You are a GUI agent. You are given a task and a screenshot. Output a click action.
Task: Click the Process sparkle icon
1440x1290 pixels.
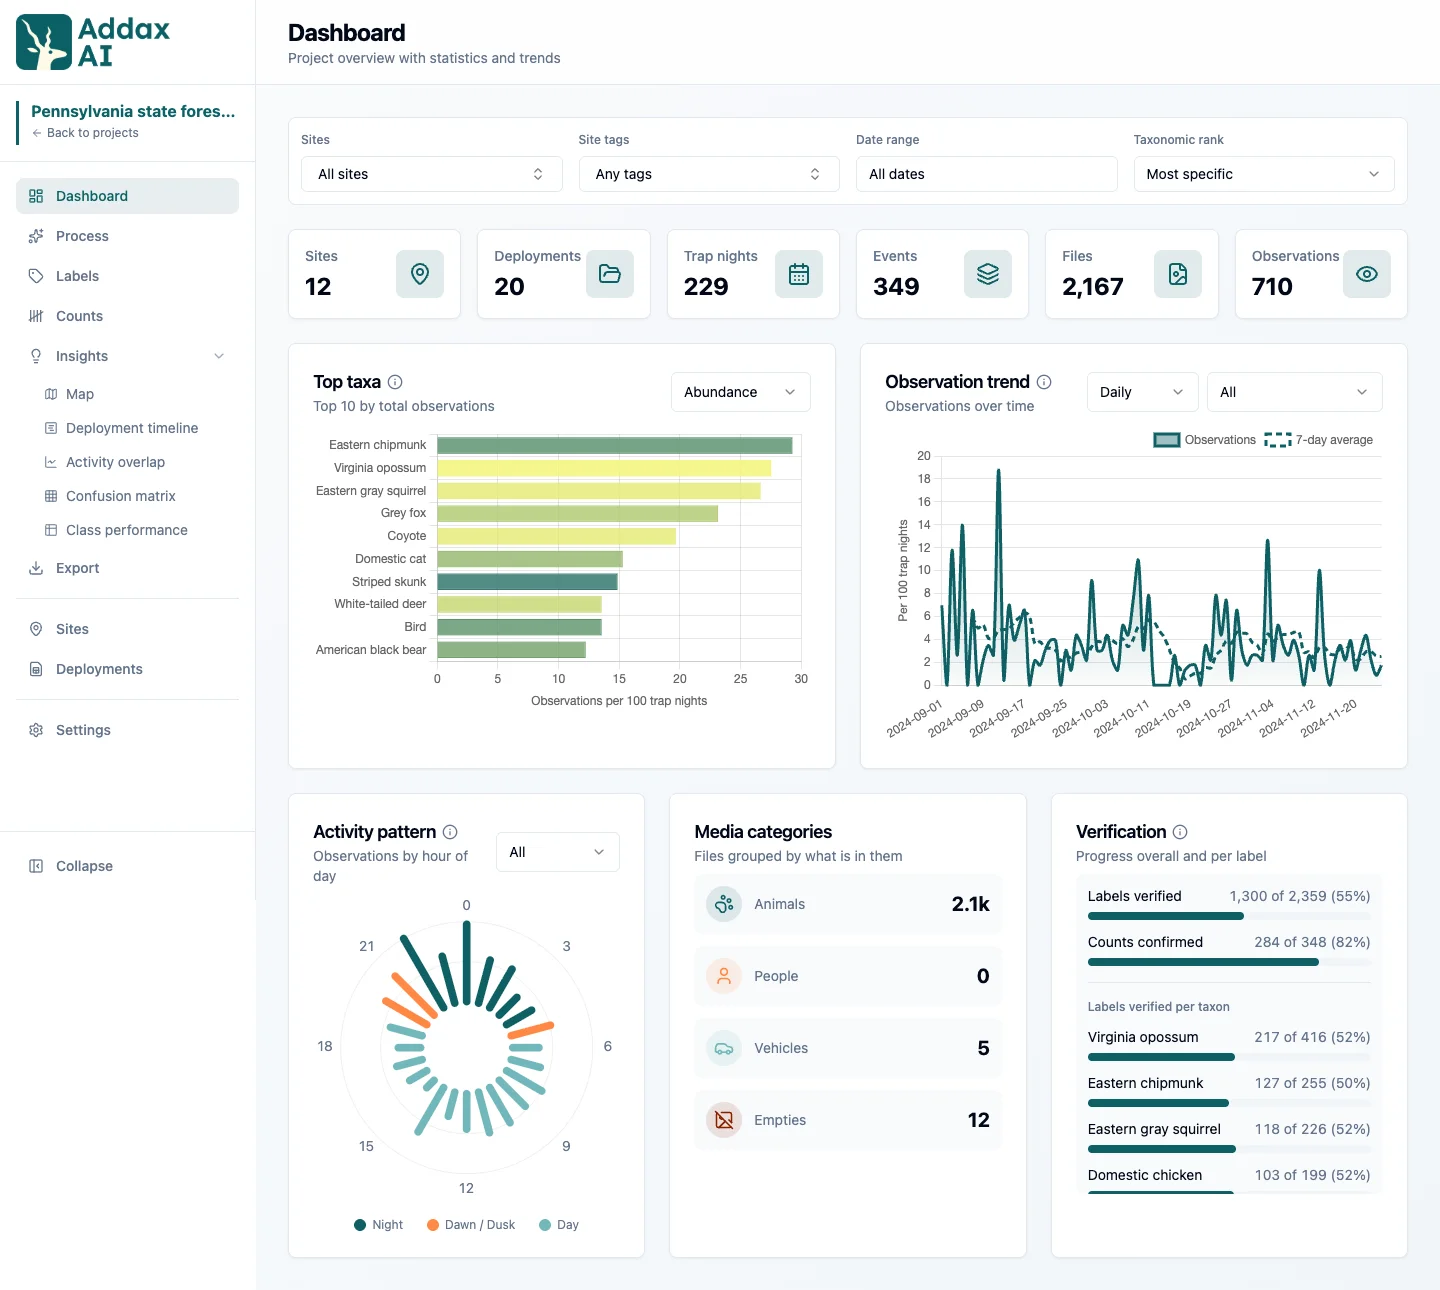tap(36, 236)
